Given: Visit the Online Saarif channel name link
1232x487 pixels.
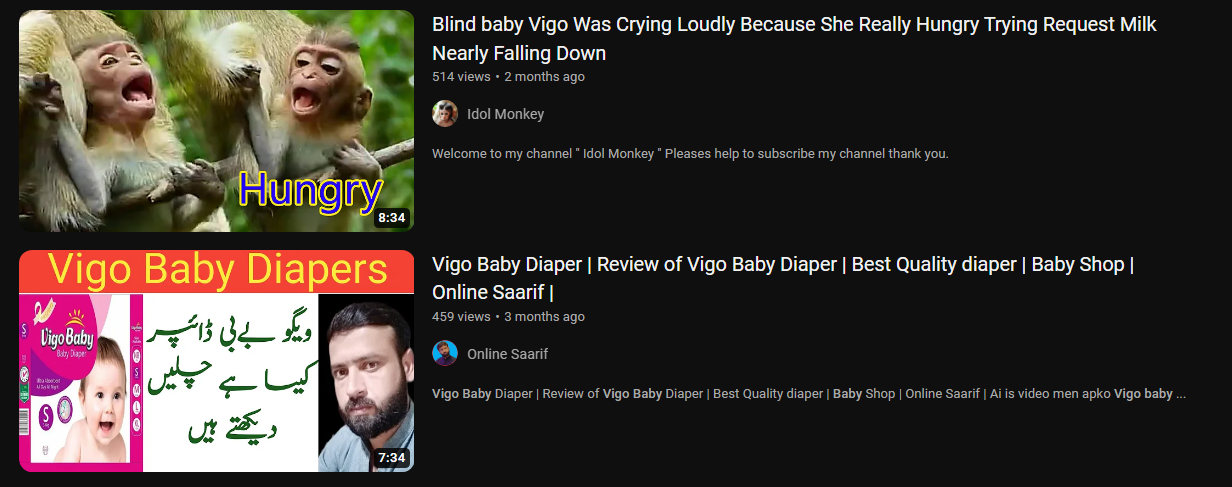Looking at the screenshot, I should (508, 354).
